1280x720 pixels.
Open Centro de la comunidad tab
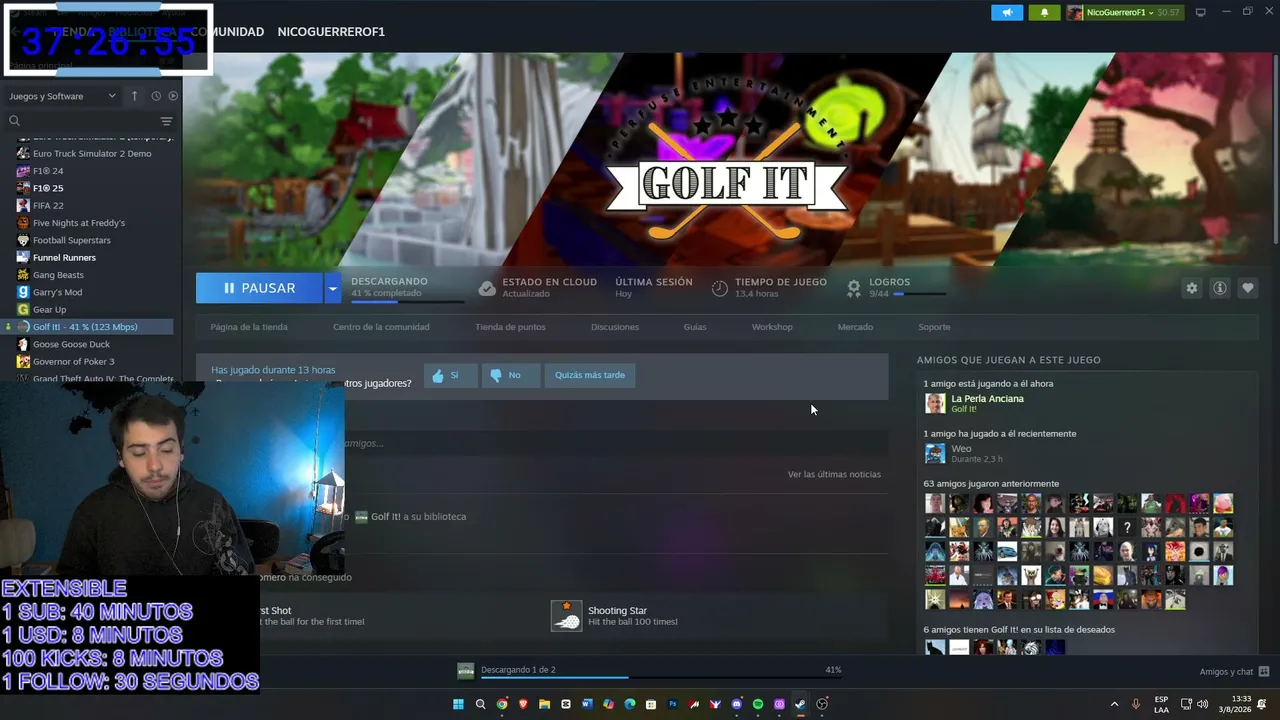(381, 327)
